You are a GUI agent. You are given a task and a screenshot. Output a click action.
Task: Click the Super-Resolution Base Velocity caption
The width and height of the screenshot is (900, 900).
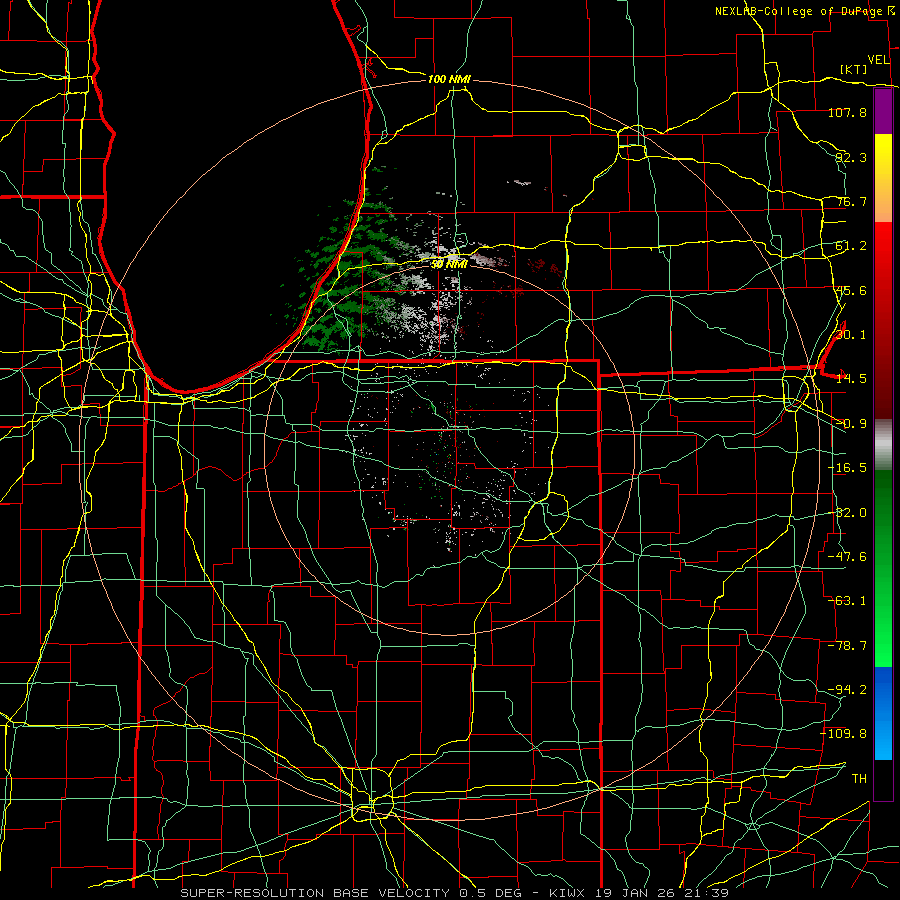click(x=455, y=893)
